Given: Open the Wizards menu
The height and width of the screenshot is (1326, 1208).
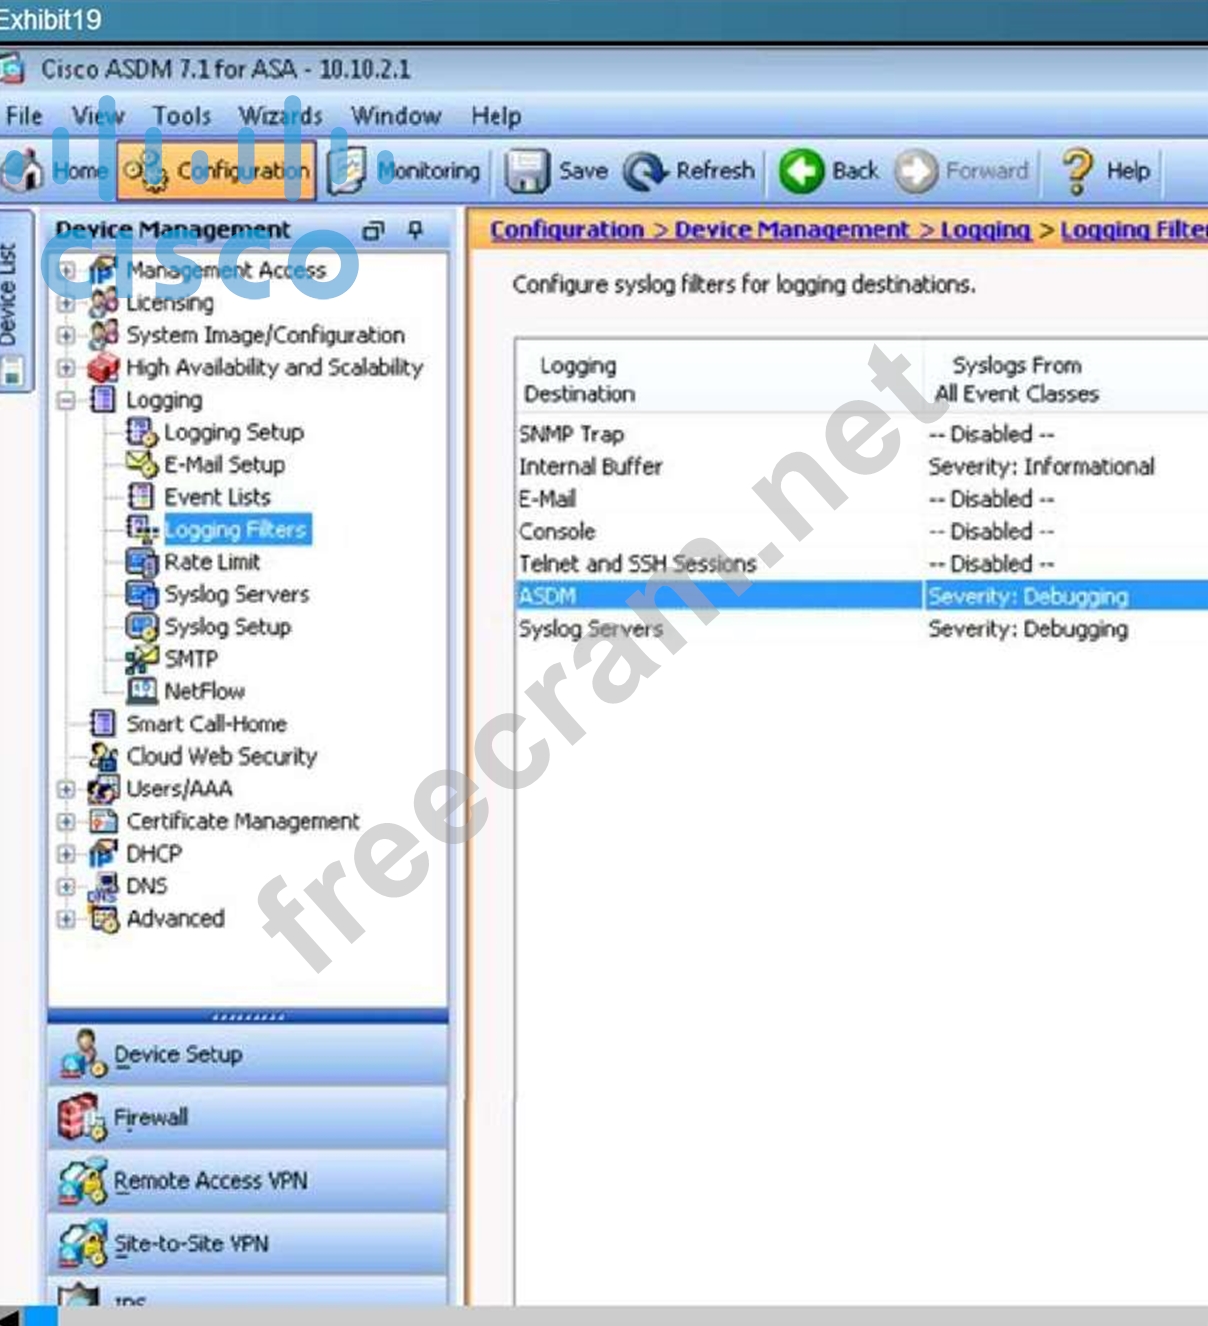Looking at the screenshot, I should coord(280,116).
